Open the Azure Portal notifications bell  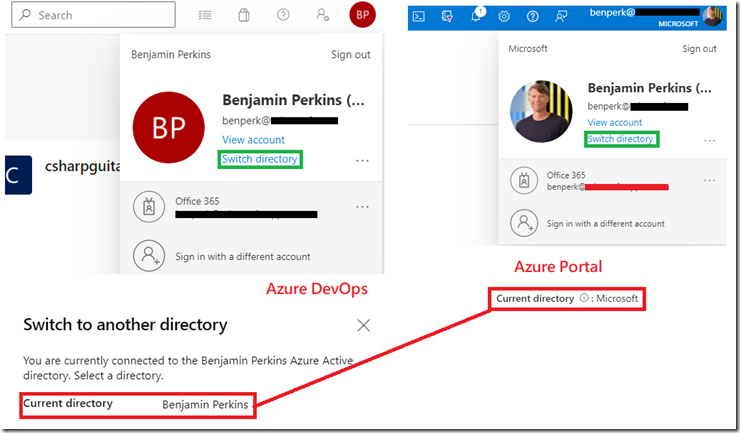(476, 16)
